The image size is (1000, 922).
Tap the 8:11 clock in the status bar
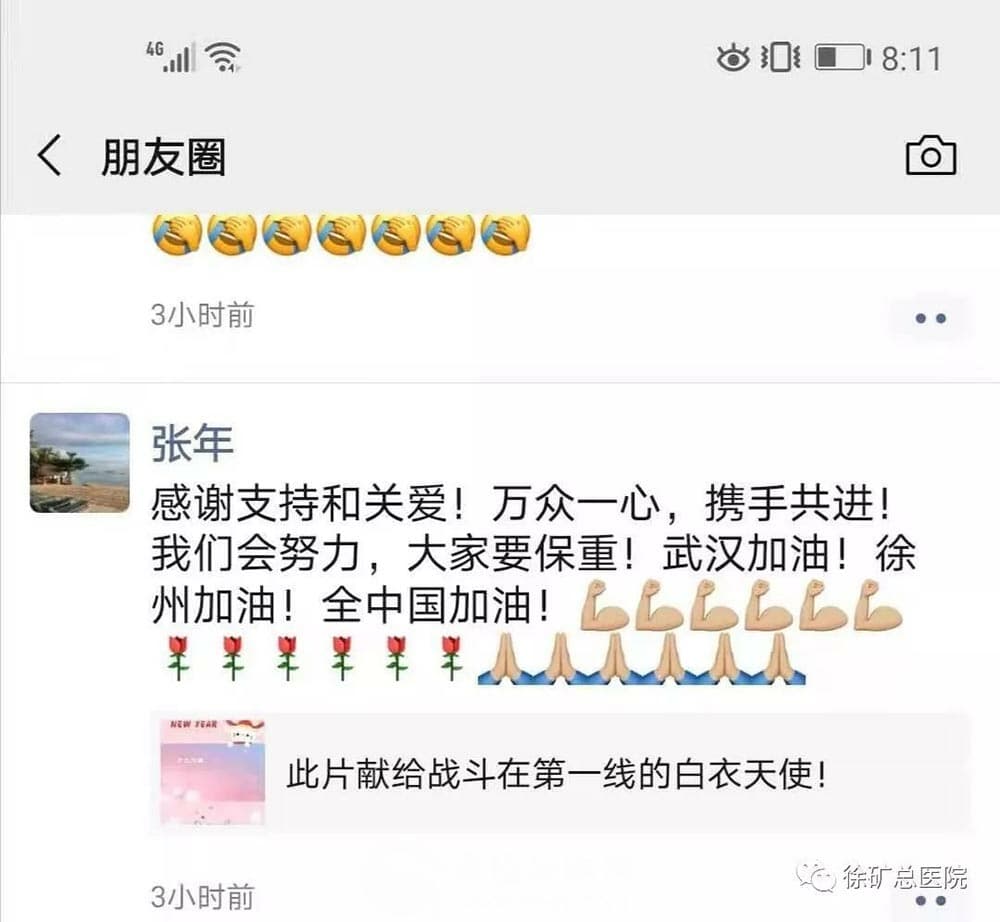point(911,59)
